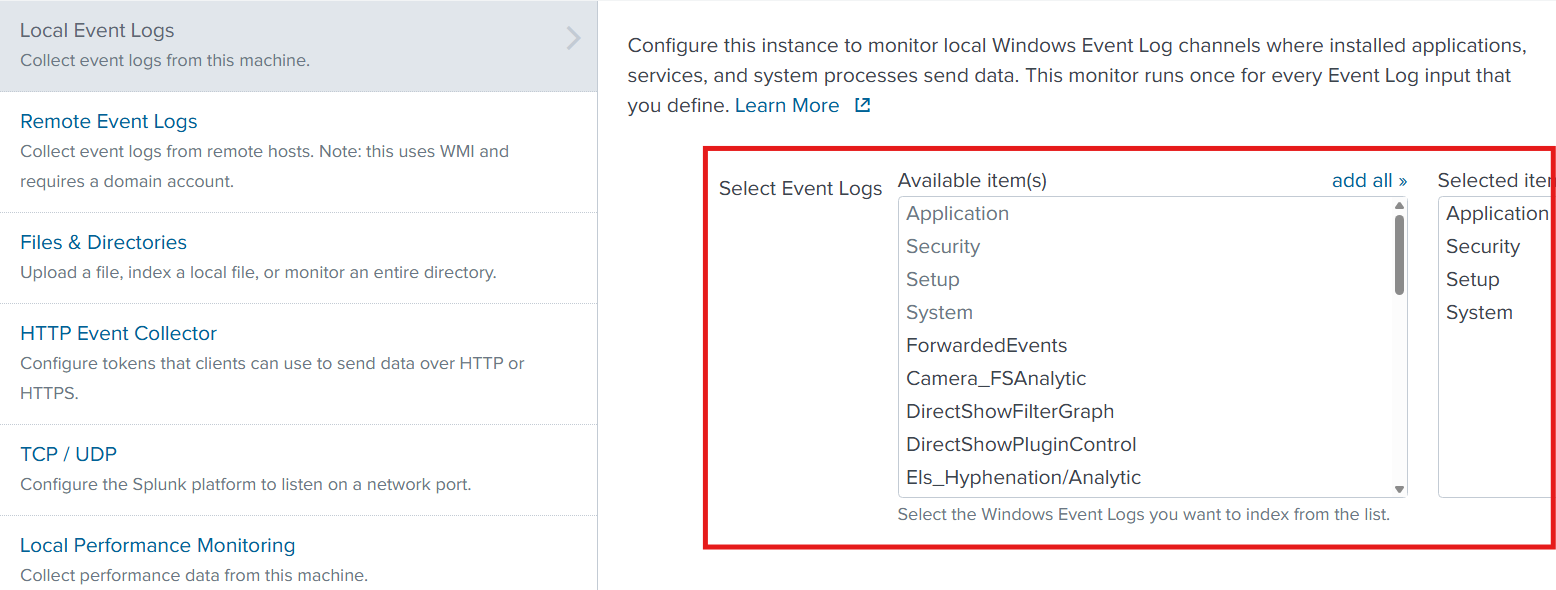Choose the TCP / UDP input option
Image resolution: width=1556 pixels, height=590 pixels.
[x=68, y=454]
